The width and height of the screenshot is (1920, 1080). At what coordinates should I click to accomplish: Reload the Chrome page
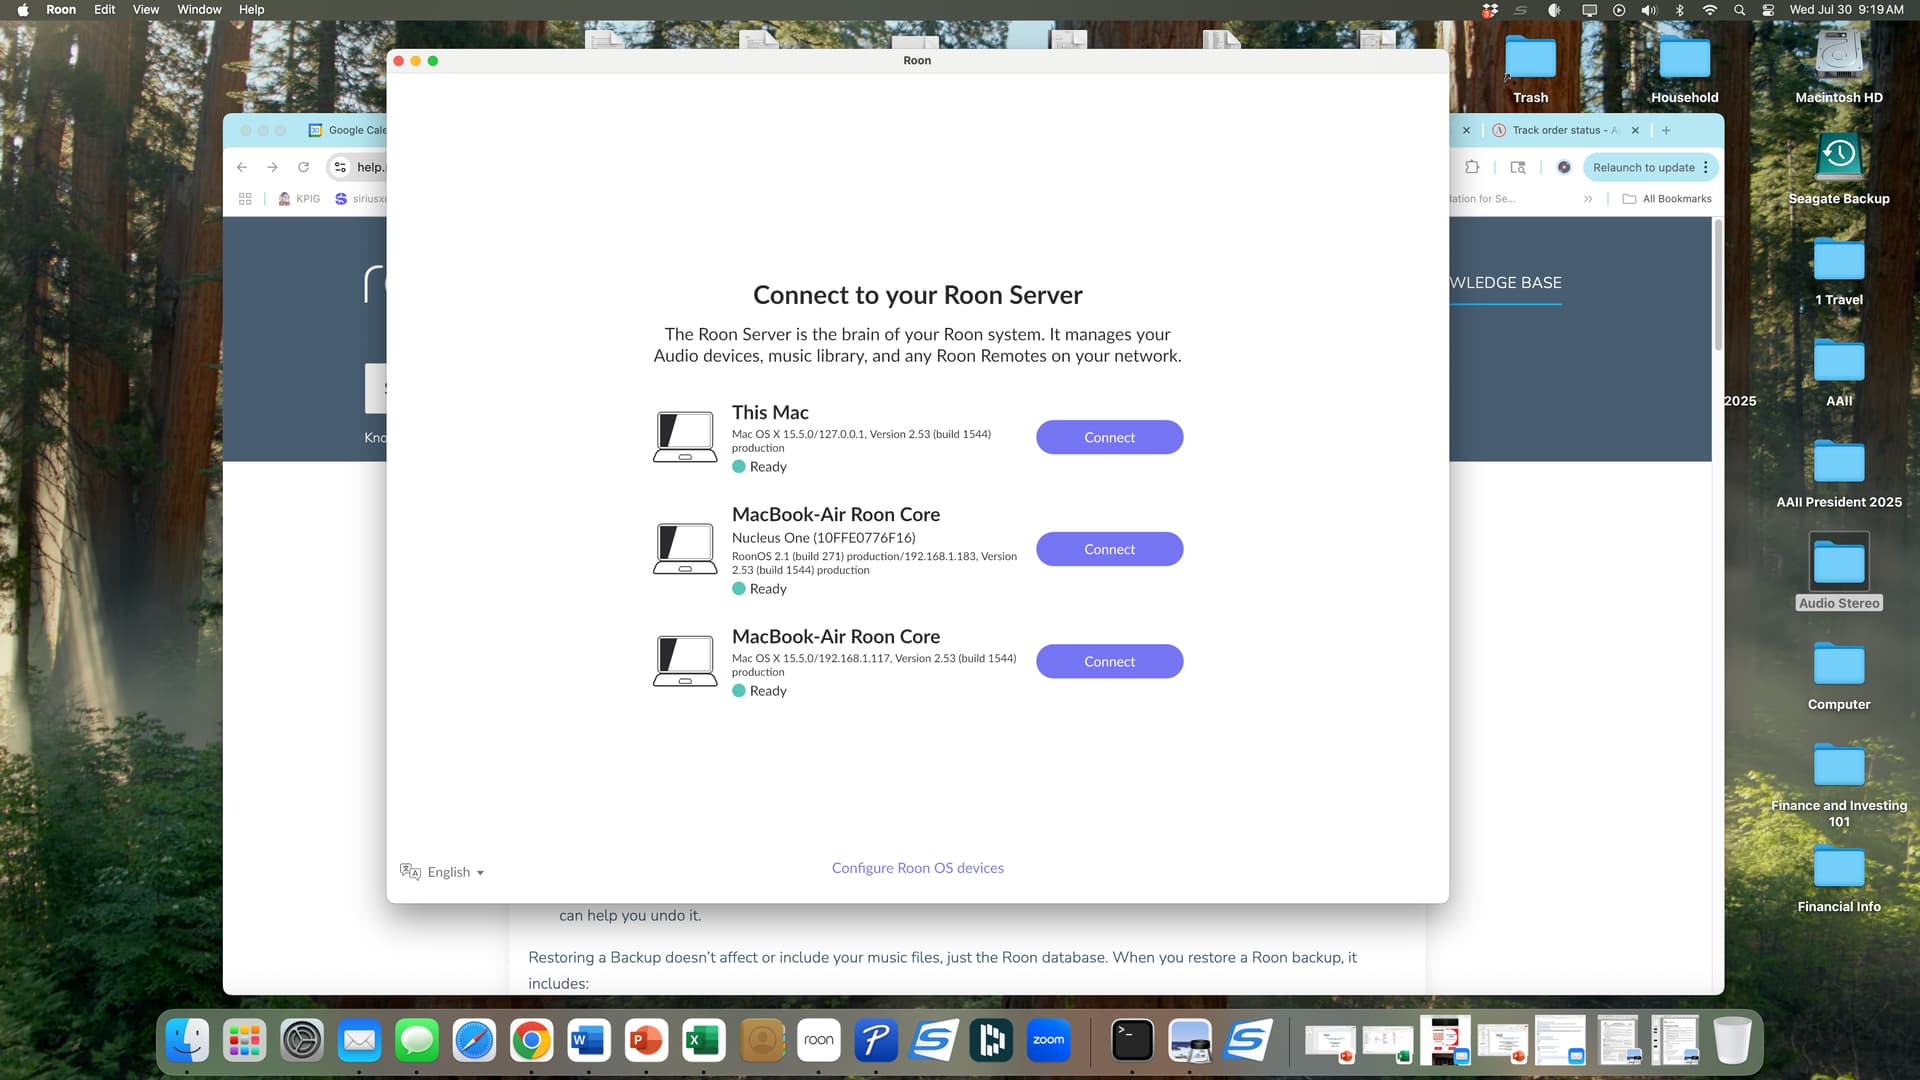click(303, 167)
